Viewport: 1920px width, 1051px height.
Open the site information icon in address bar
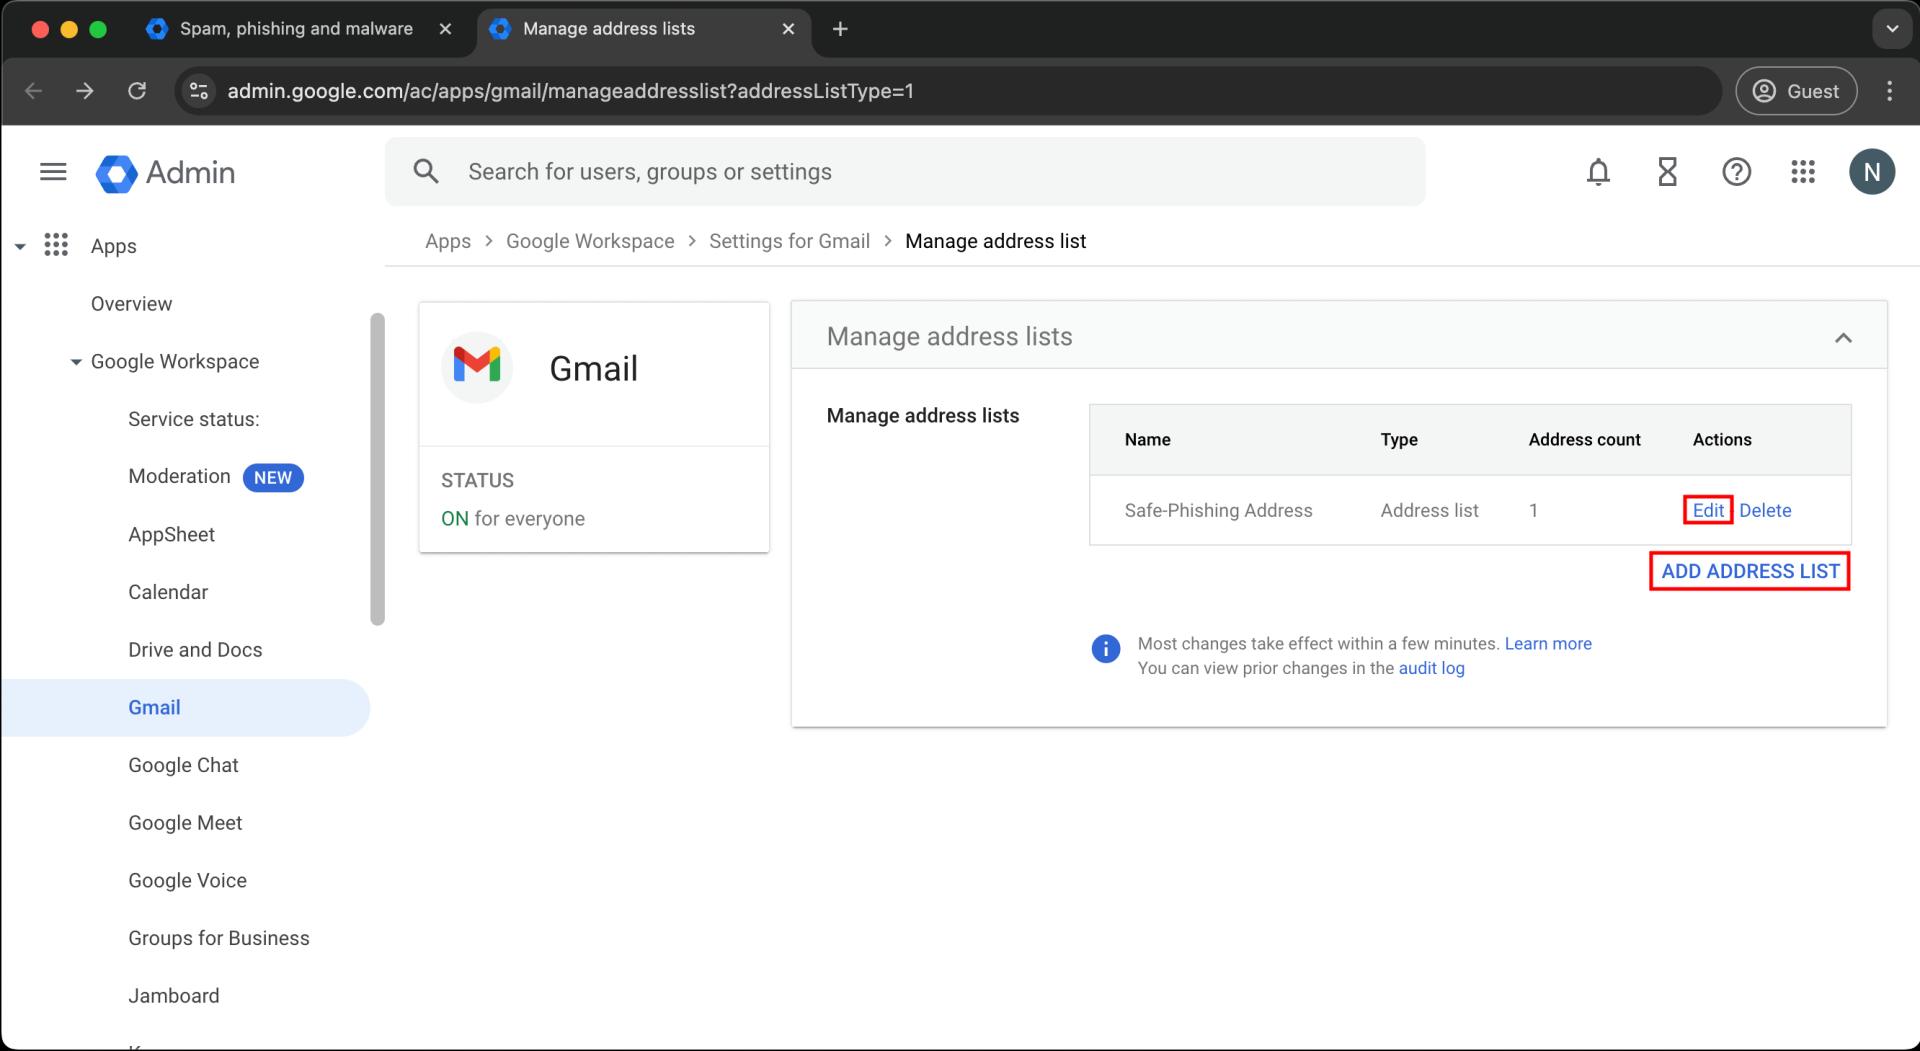click(199, 91)
